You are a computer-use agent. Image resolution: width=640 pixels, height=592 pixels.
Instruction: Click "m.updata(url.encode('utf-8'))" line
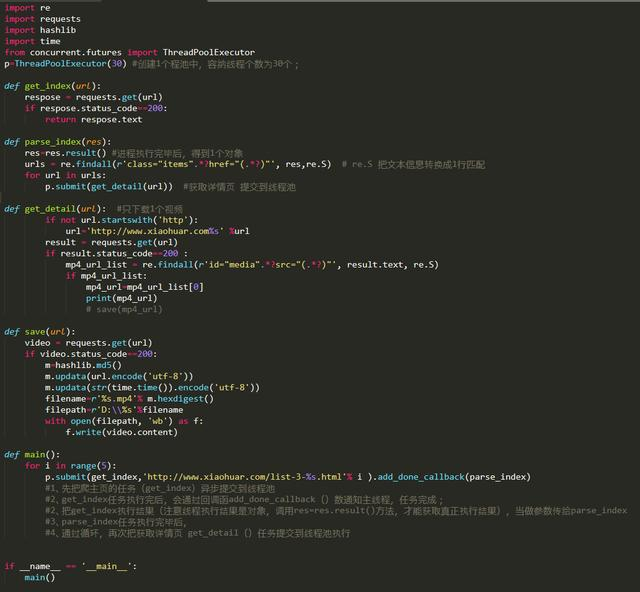point(119,376)
